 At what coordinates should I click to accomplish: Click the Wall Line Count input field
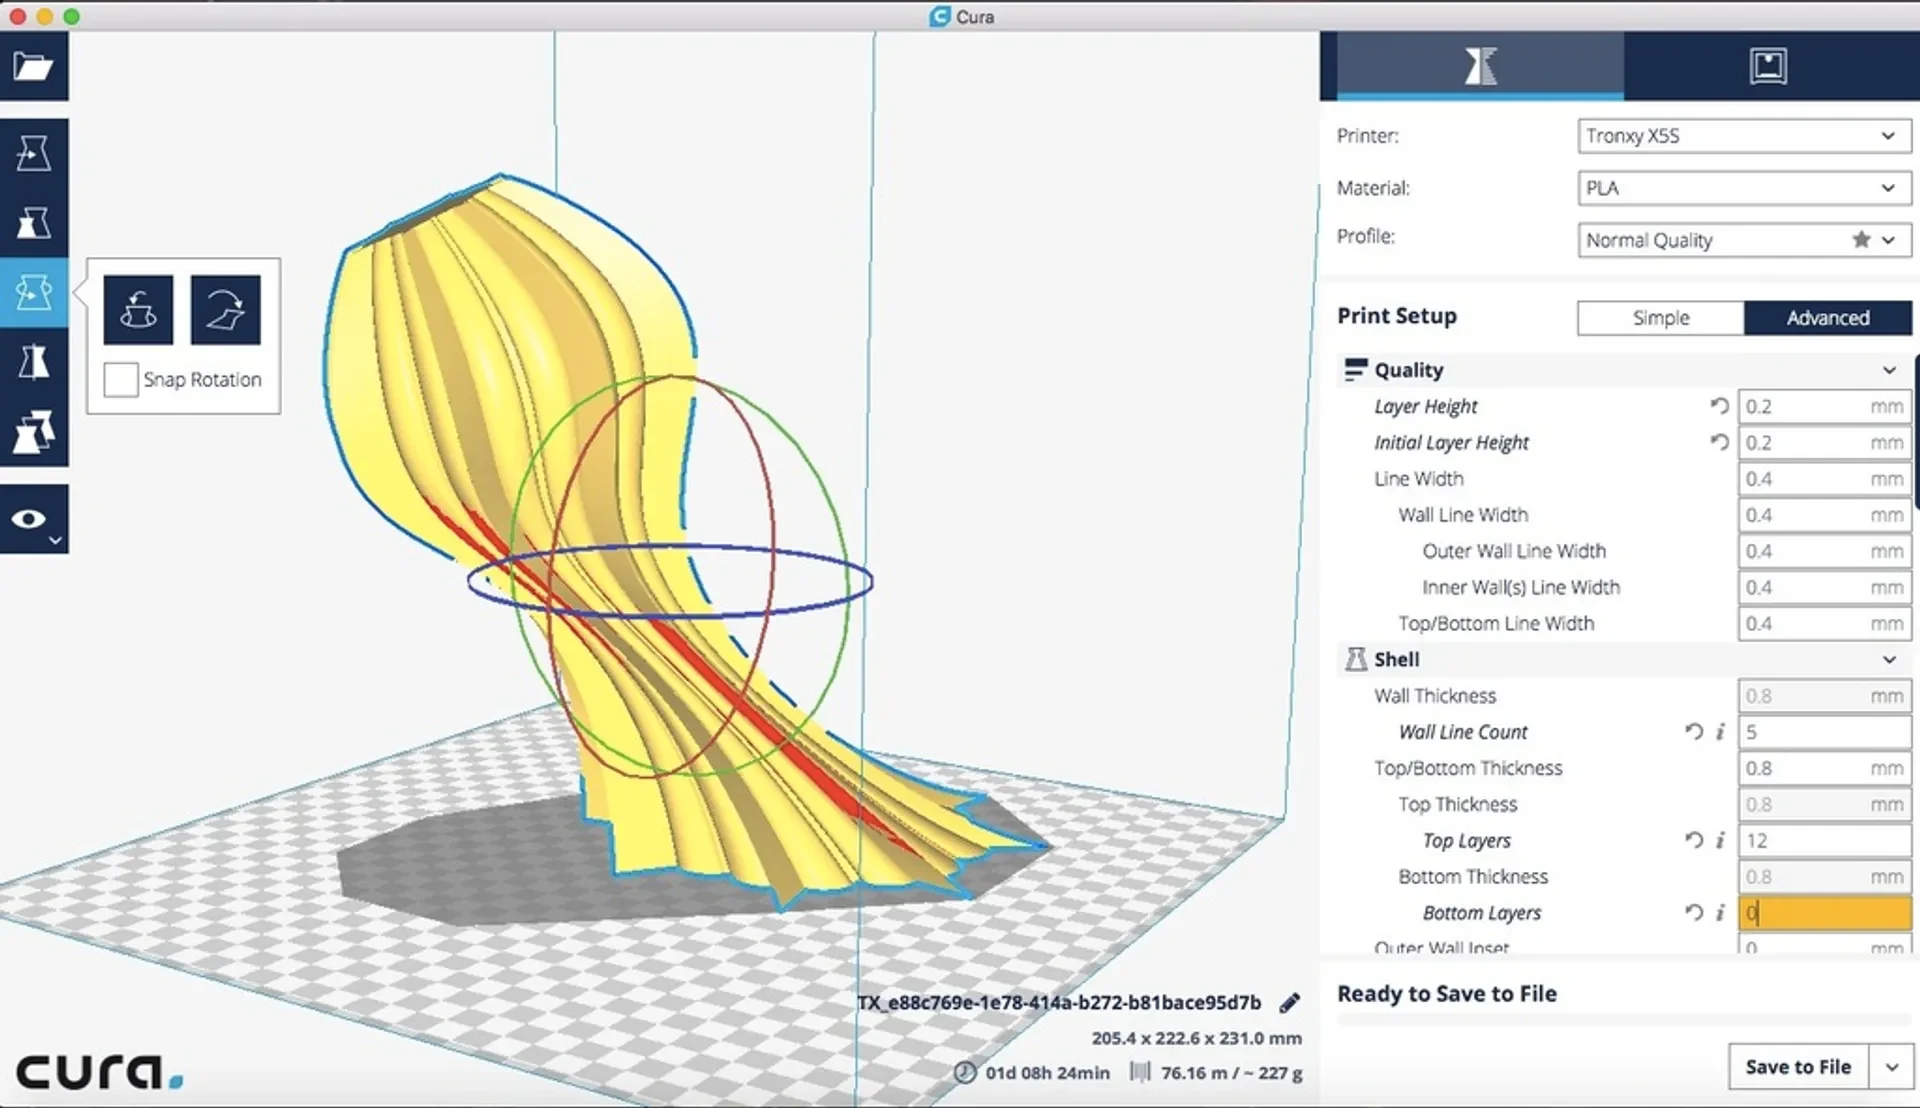click(1825, 732)
